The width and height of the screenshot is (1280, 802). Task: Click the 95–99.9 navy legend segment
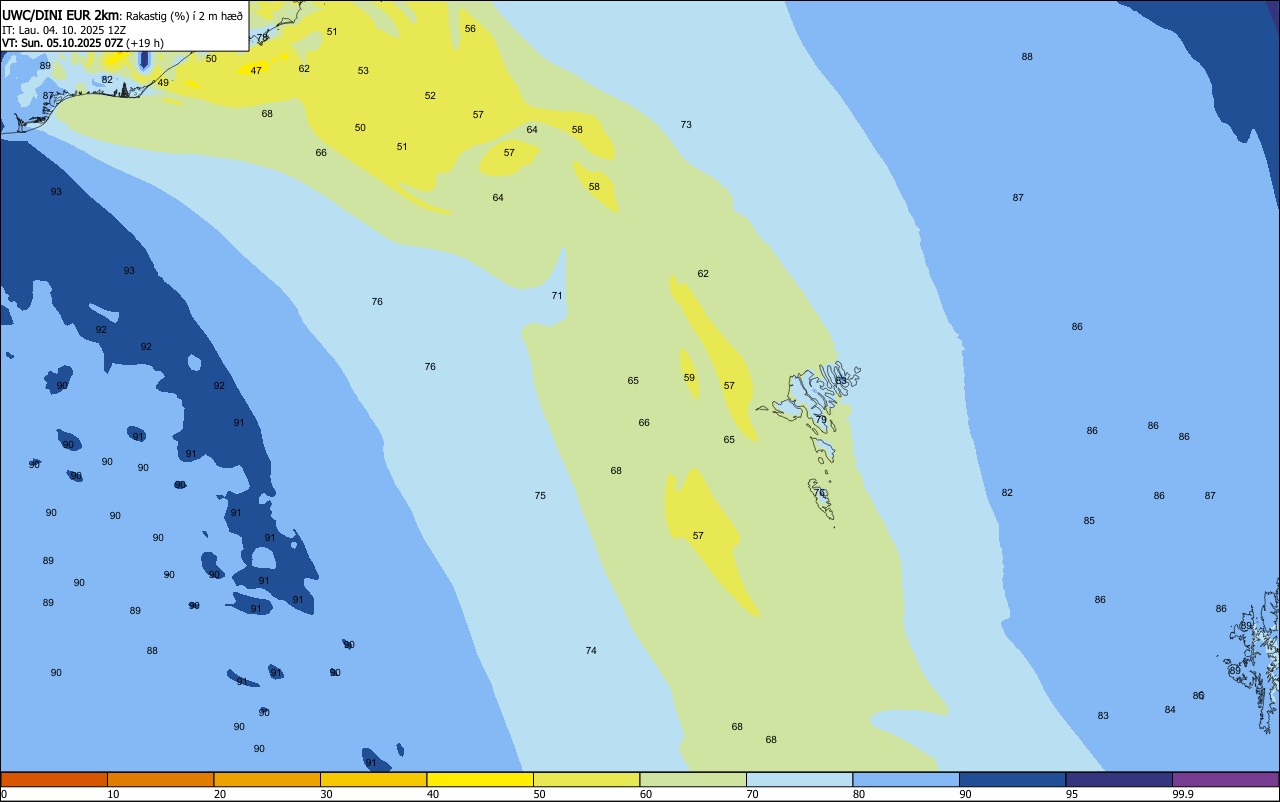point(1119,779)
